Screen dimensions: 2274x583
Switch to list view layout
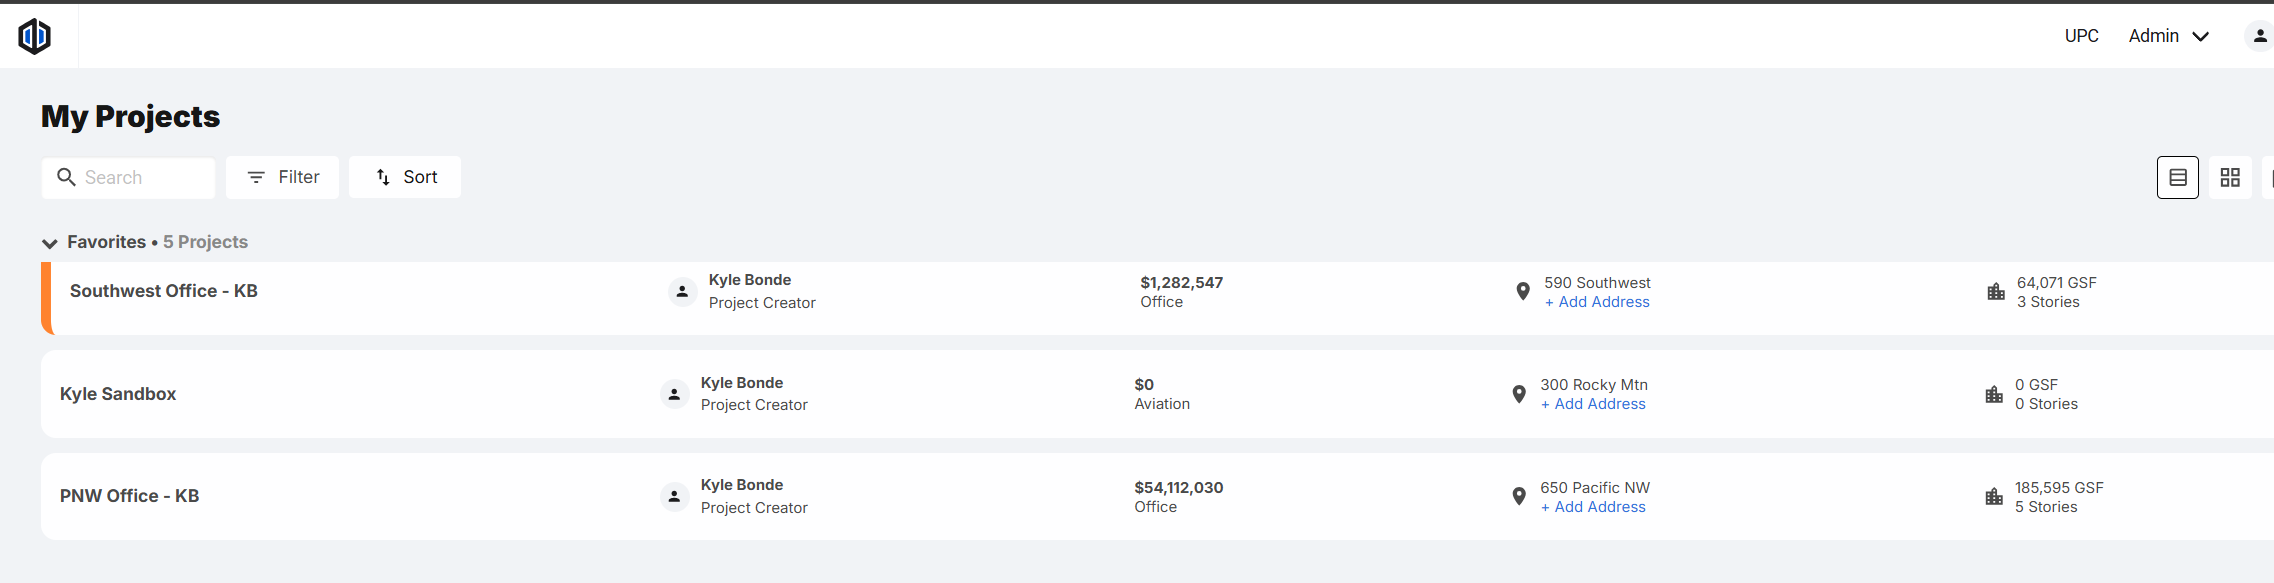pyautogui.click(x=2177, y=178)
